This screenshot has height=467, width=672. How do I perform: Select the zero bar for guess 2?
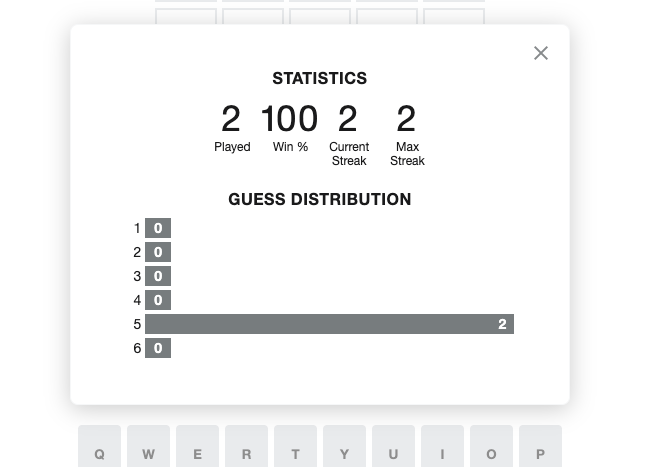click(158, 252)
